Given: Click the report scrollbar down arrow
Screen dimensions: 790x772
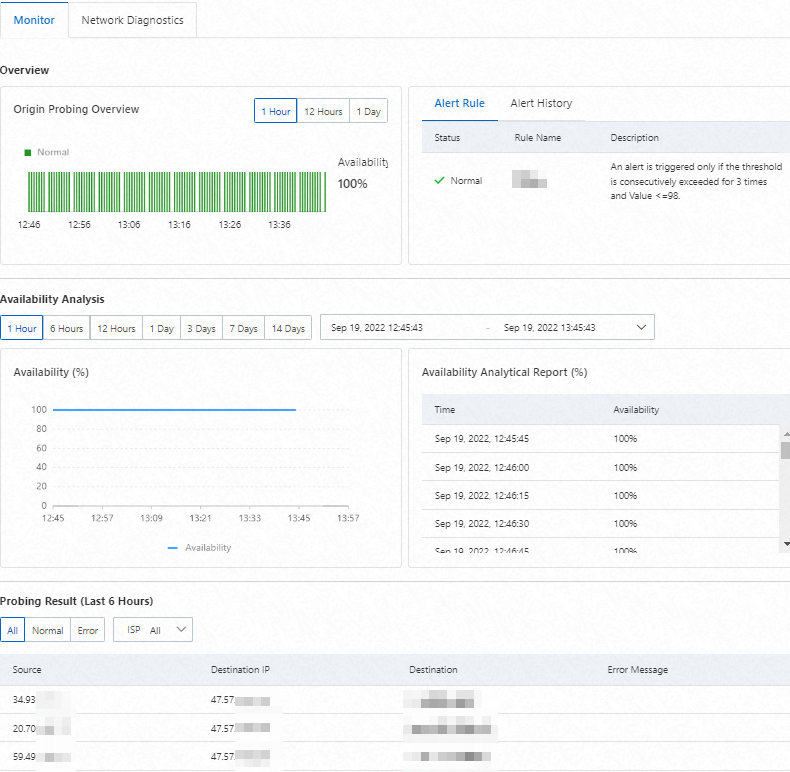Looking at the screenshot, I should [786, 543].
